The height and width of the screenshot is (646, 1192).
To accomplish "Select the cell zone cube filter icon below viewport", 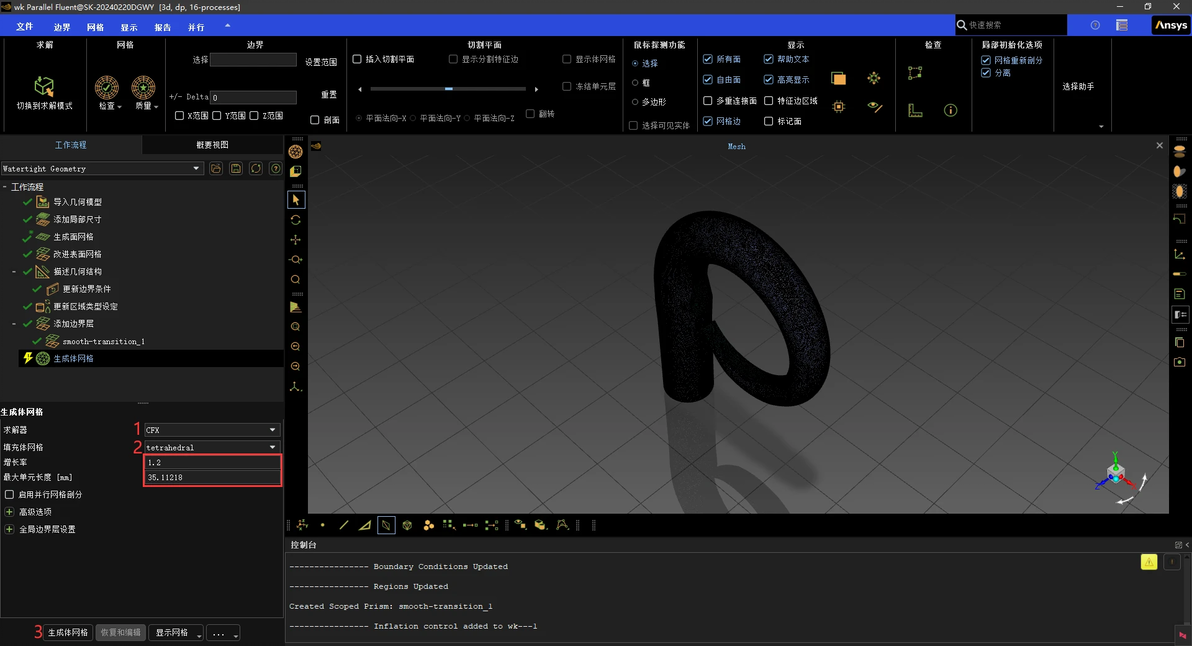I will point(407,525).
